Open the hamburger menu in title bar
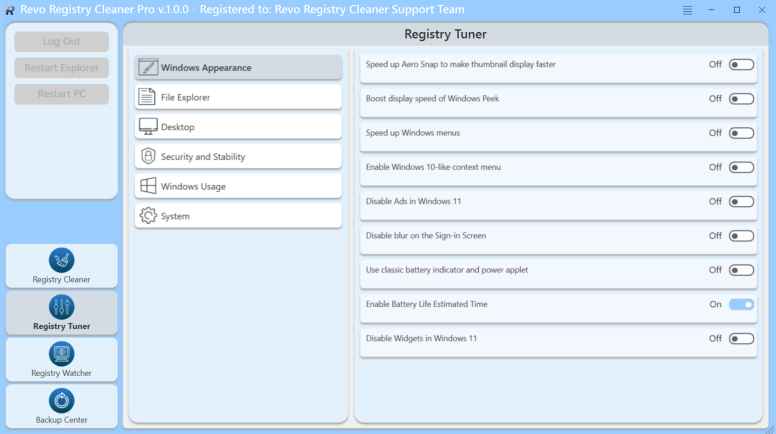This screenshot has height=434, width=776. click(x=687, y=10)
